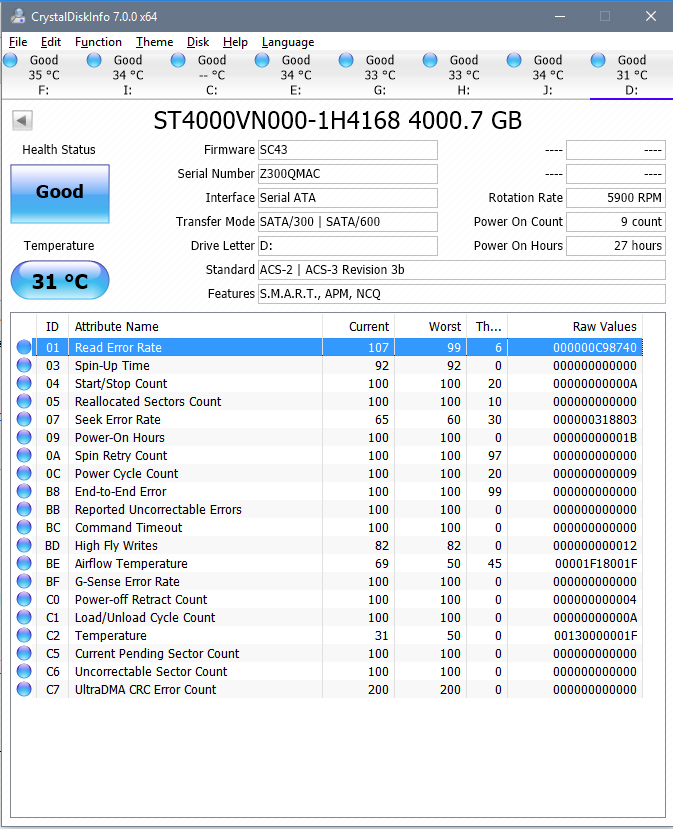Image resolution: width=673 pixels, height=829 pixels.
Task: Open the Edit menu
Action: (x=51, y=42)
